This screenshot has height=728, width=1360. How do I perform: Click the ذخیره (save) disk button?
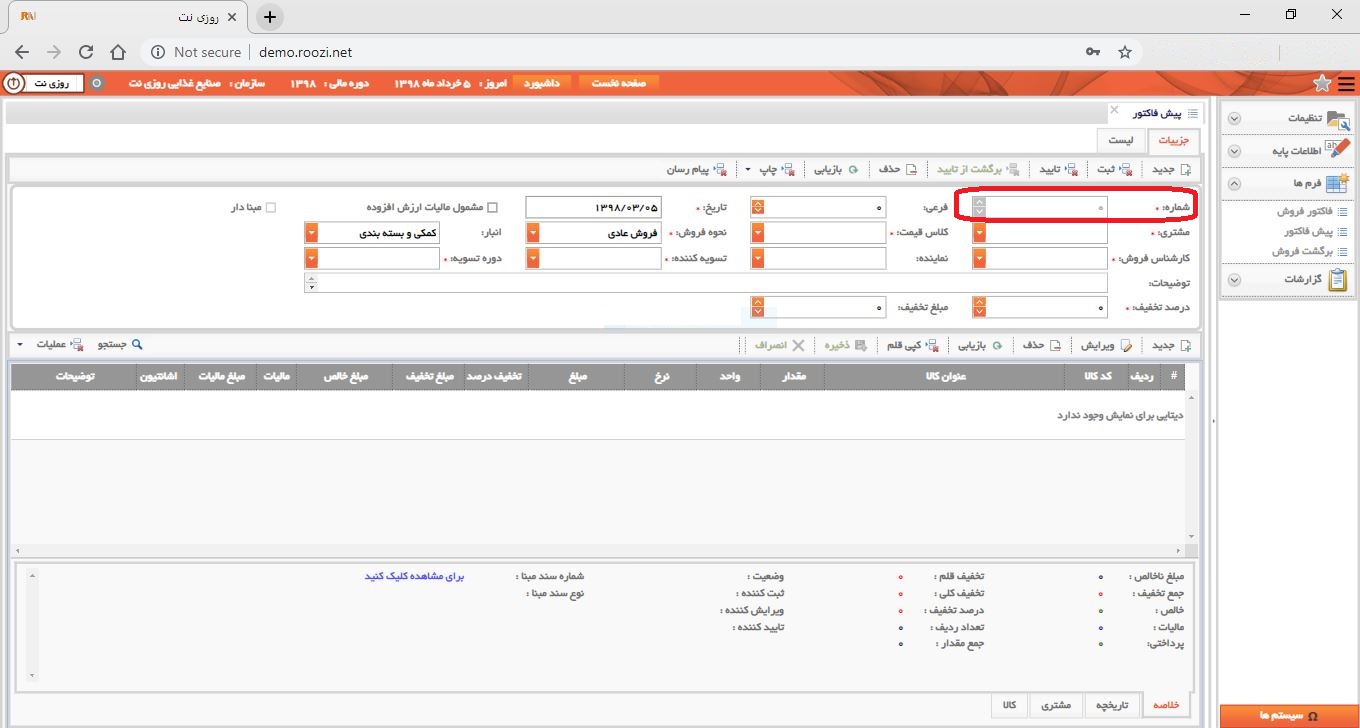pyautogui.click(x=846, y=345)
